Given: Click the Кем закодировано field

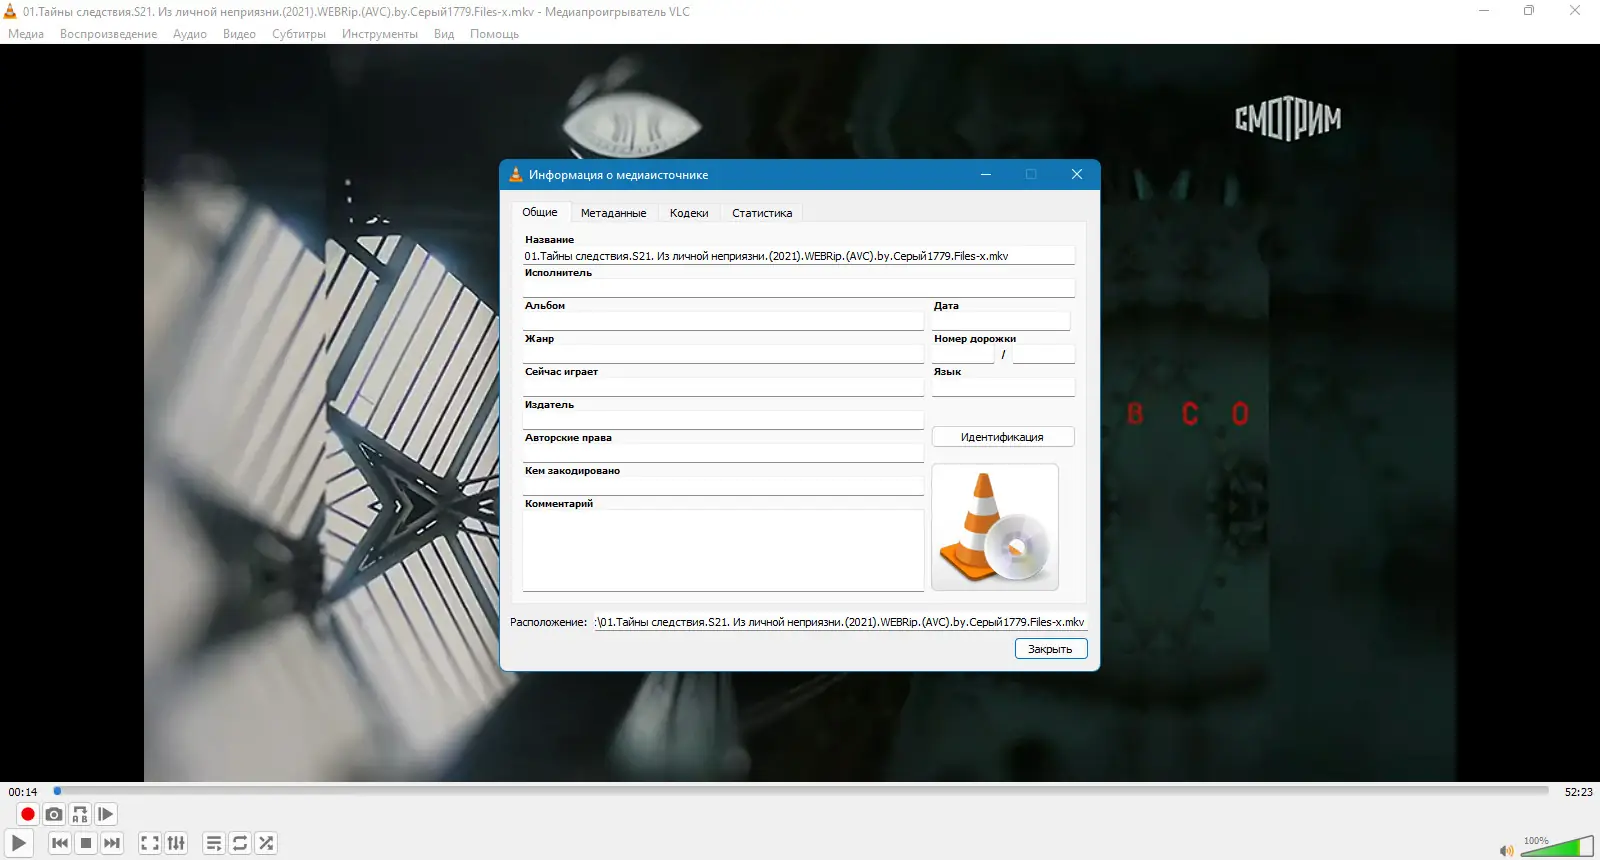Looking at the screenshot, I should click(723, 487).
